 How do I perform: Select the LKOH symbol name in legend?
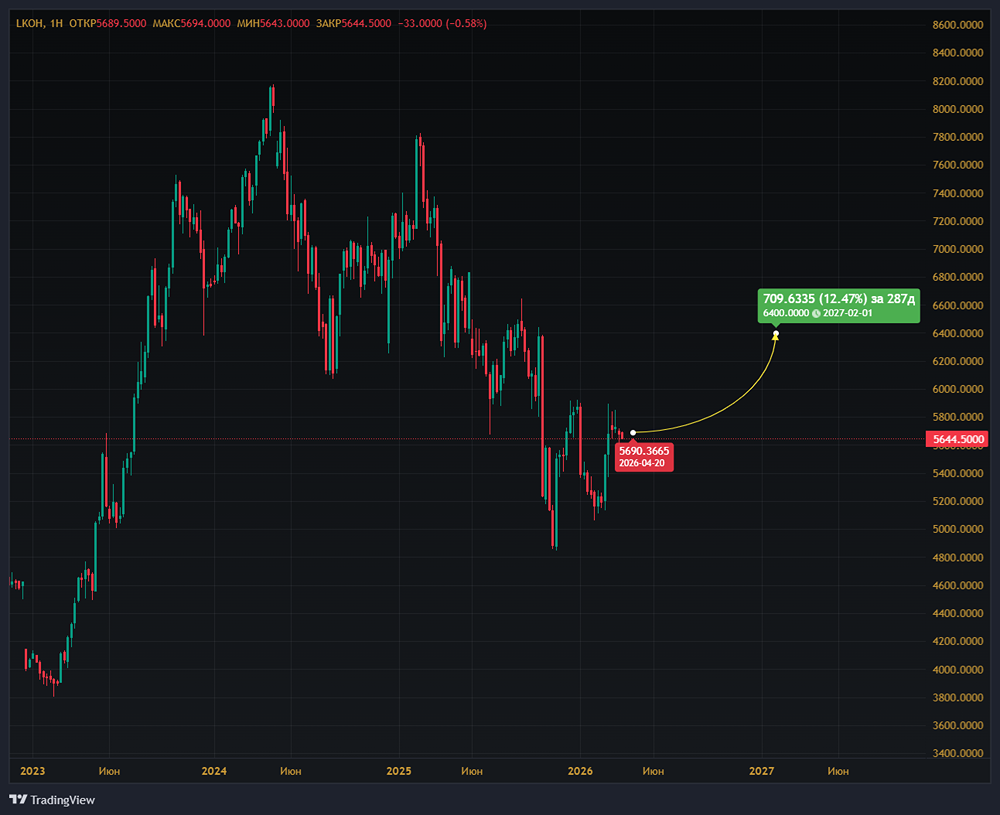27,23
